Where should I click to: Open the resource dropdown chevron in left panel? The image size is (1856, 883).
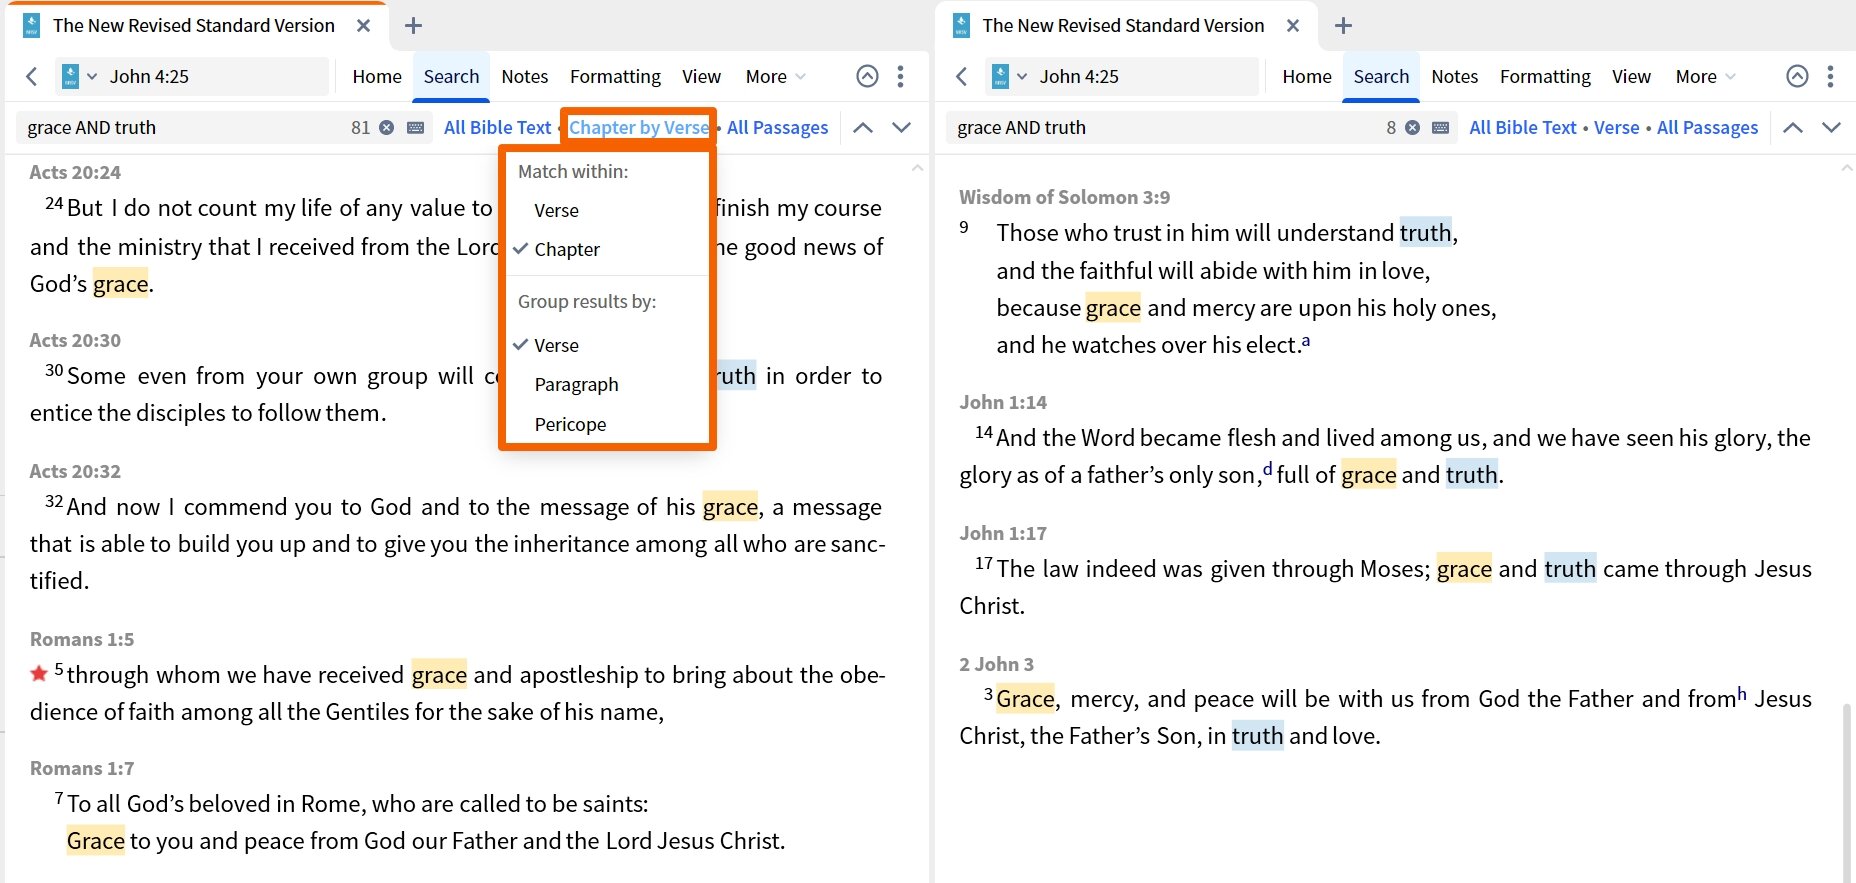coord(92,76)
